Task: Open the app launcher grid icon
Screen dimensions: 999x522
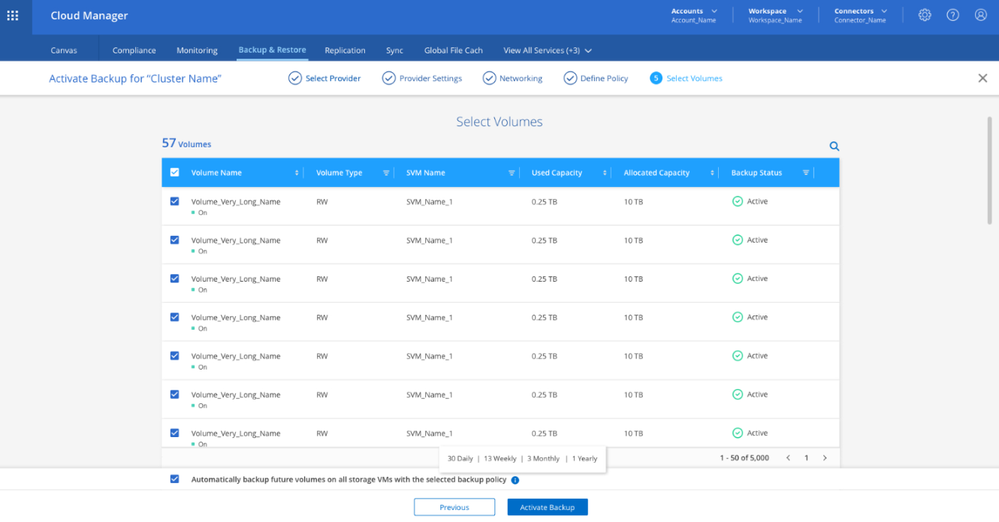Action: tap(13, 16)
